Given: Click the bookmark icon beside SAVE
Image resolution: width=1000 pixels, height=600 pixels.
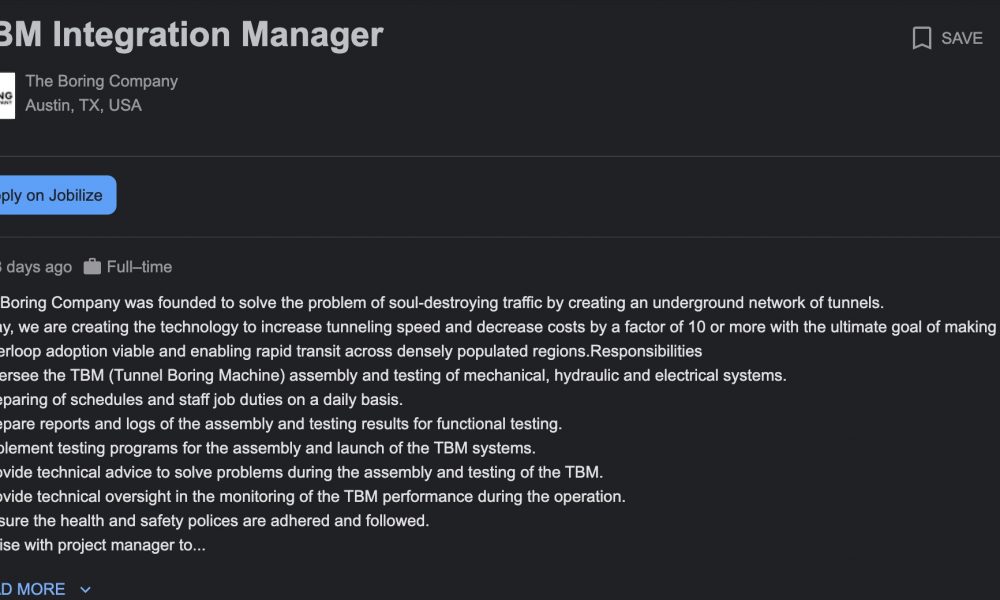Looking at the screenshot, I should click(922, 38).
